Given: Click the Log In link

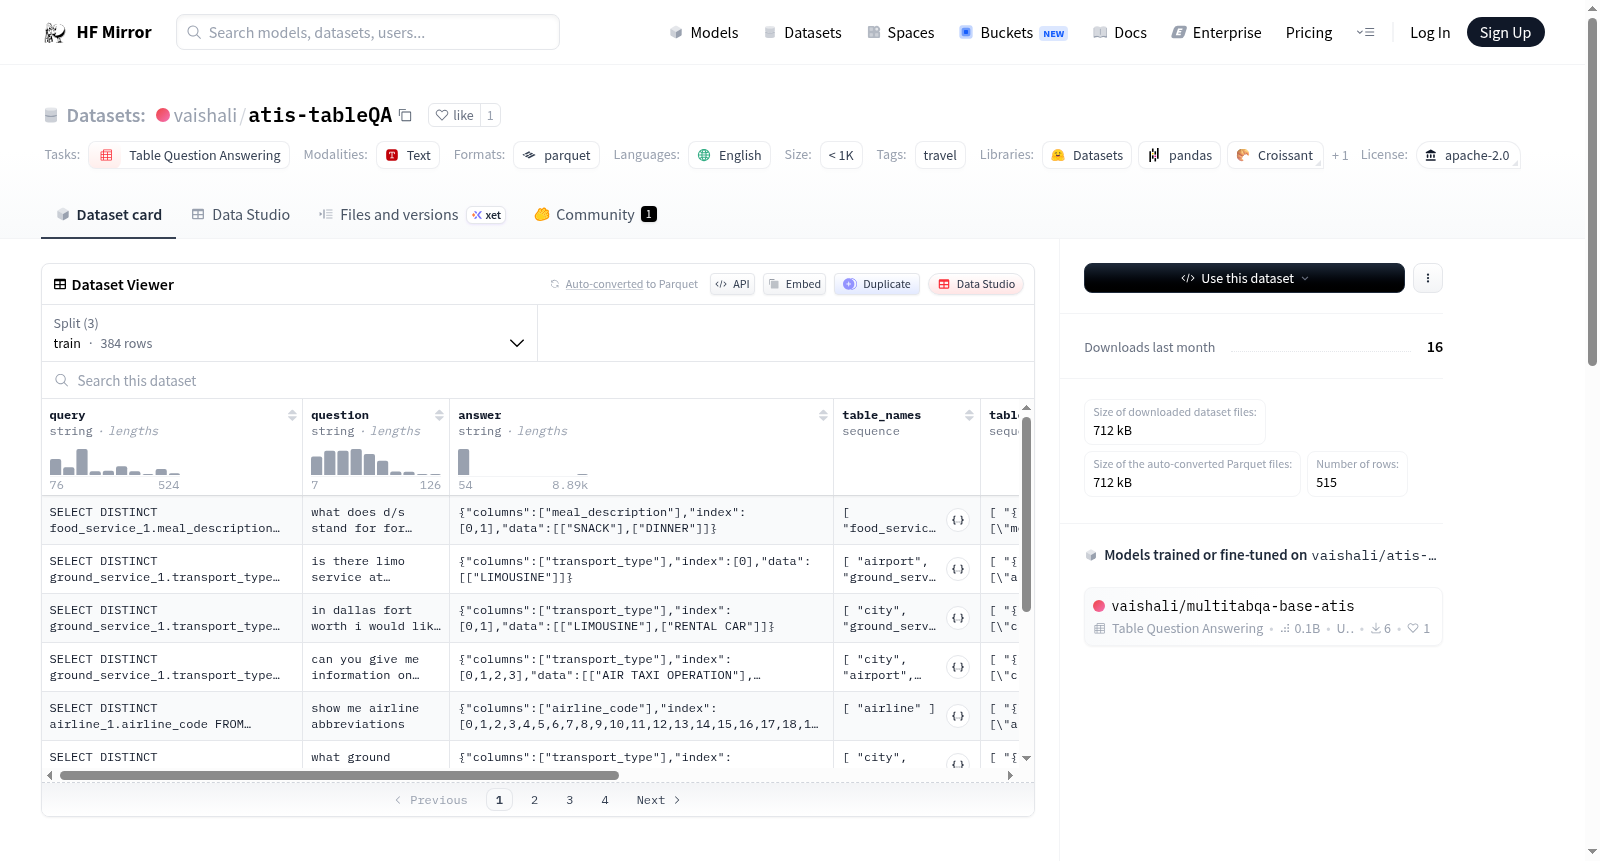Looking at the screenshot, I should 1430,33.
